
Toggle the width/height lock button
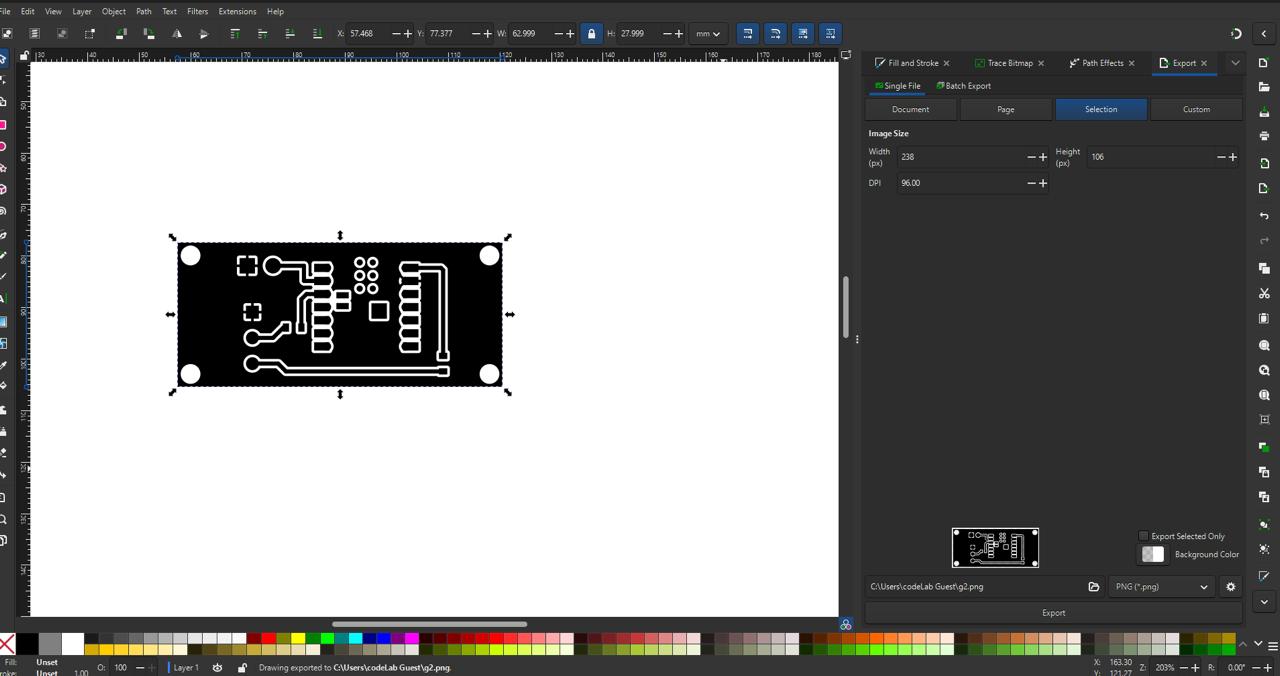[591, 33]
